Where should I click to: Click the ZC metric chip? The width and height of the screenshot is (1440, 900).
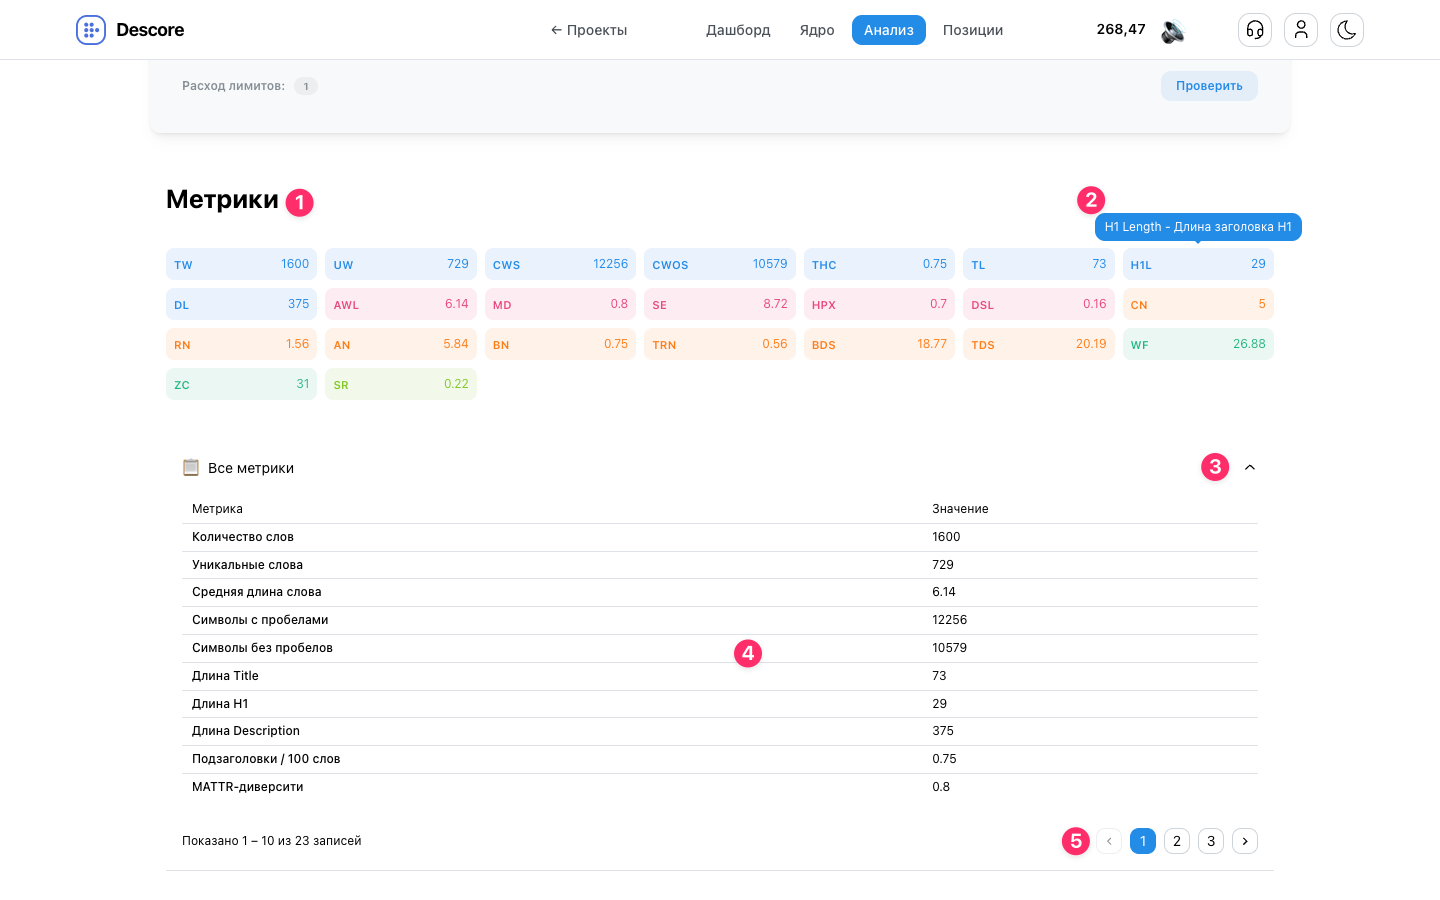click(x=241, y=384)
